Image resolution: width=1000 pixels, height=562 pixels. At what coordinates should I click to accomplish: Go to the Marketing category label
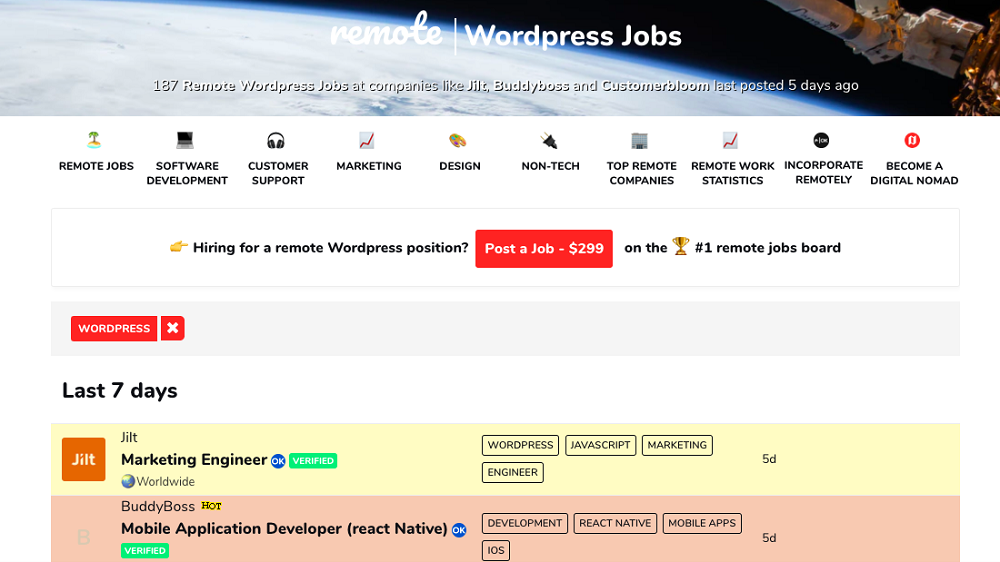point(369,166)
